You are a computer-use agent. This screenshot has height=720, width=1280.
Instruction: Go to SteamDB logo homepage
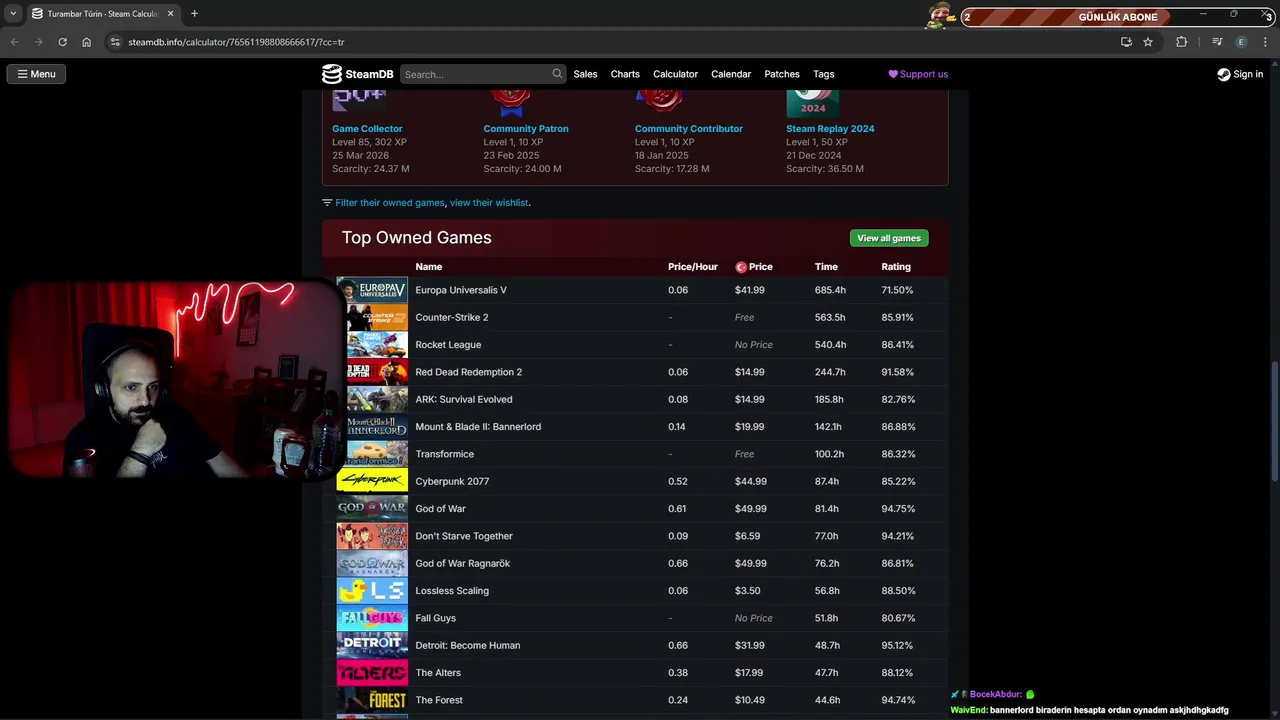[357, 74]
